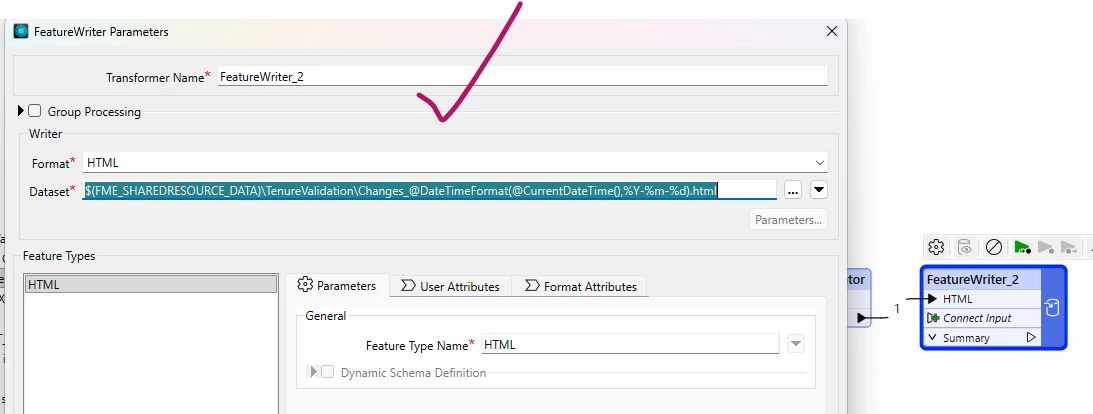Expand the Dynamic Schema Definition triangle

313,372
